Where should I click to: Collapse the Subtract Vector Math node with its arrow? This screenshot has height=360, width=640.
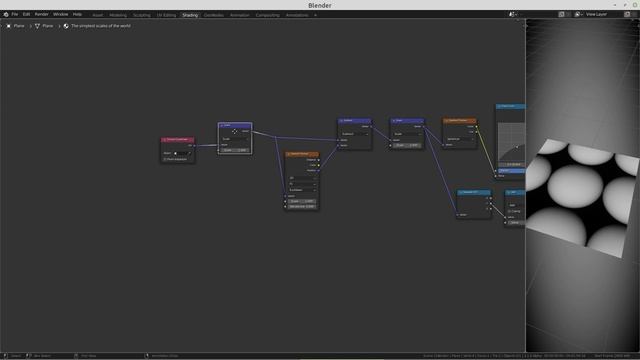(x=342, y=121)
